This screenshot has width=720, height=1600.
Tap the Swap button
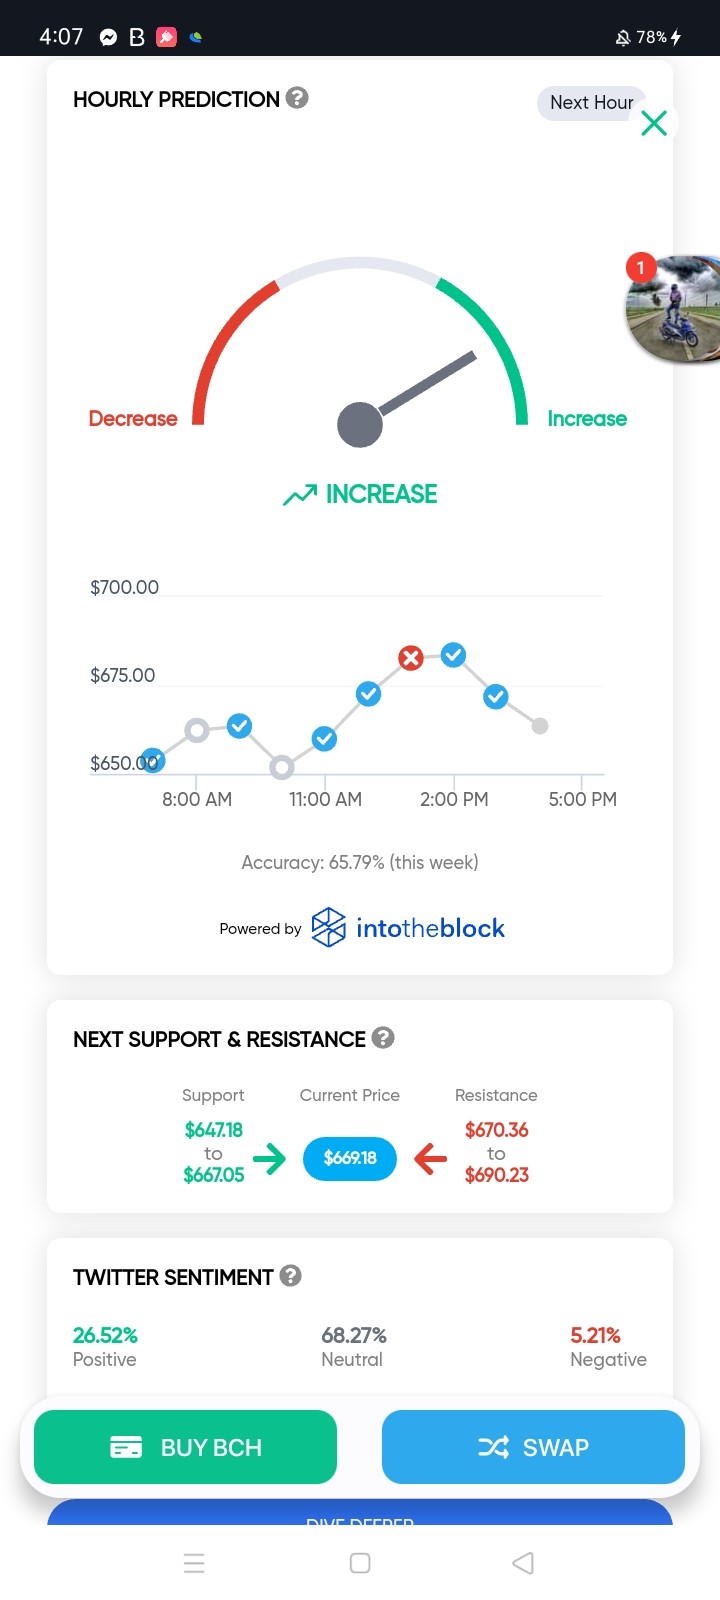click(533, 1447)
